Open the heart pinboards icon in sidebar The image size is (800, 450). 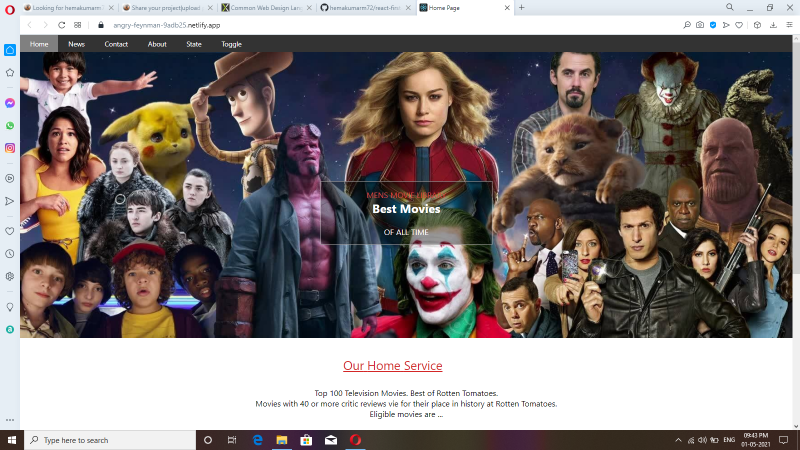pos(10,231)
